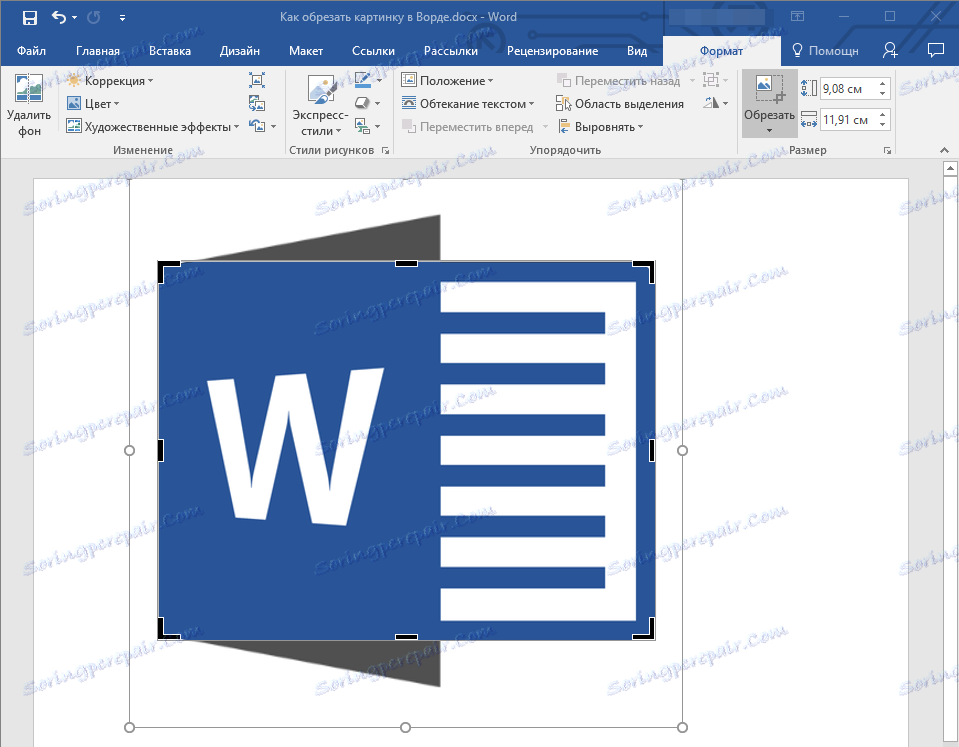This screenshot has height=747, width=959.
Task: Open the Файл tab
Action: [31, 51]
